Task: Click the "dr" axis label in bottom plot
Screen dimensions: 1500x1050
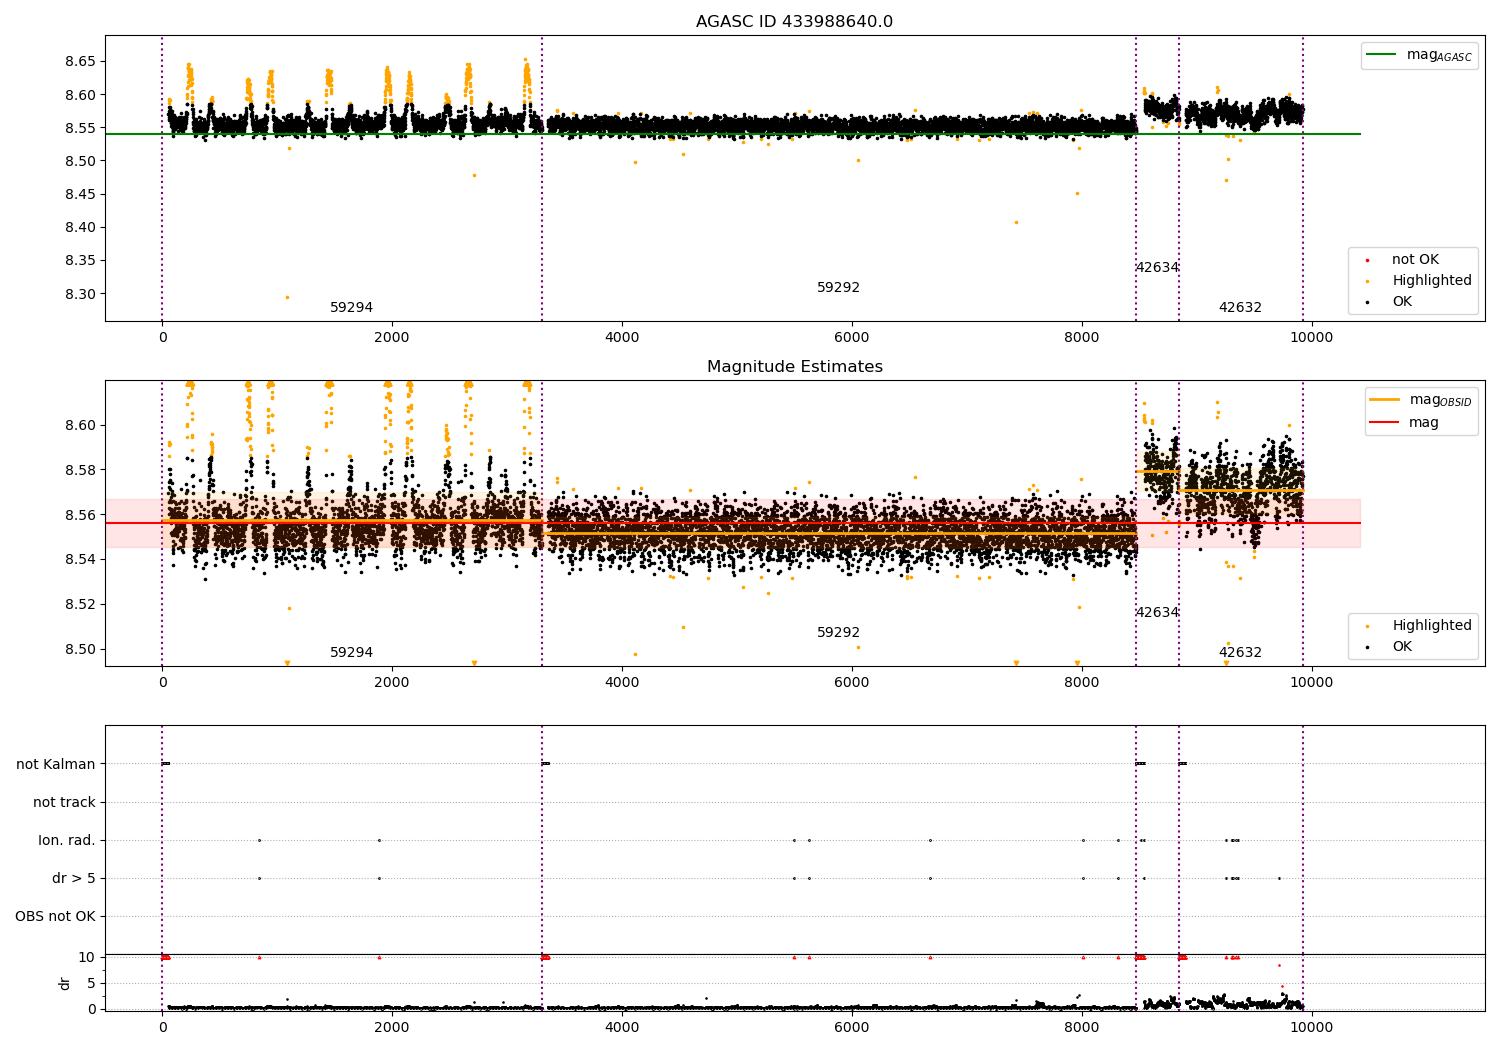Action: tap(65, 983)
